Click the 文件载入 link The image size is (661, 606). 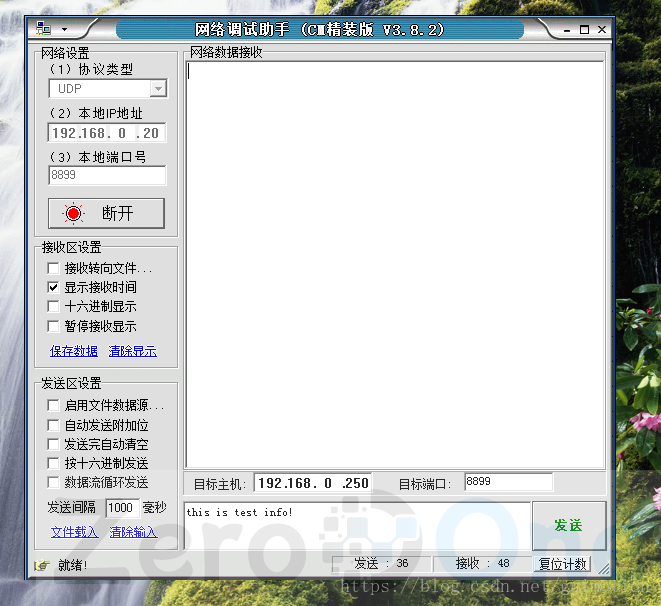[75, 532]
